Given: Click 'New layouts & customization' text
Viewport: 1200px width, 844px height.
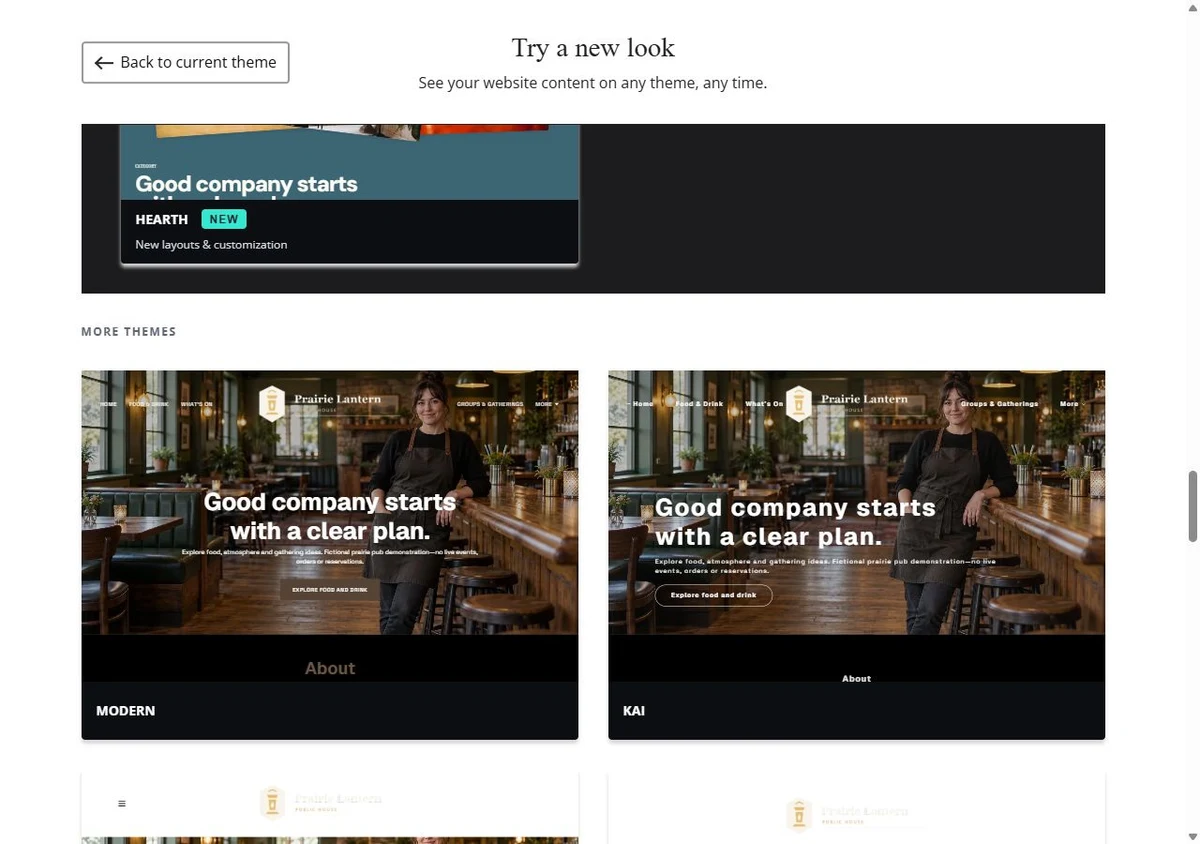Looking at the screenshot, I should [211, 244].
